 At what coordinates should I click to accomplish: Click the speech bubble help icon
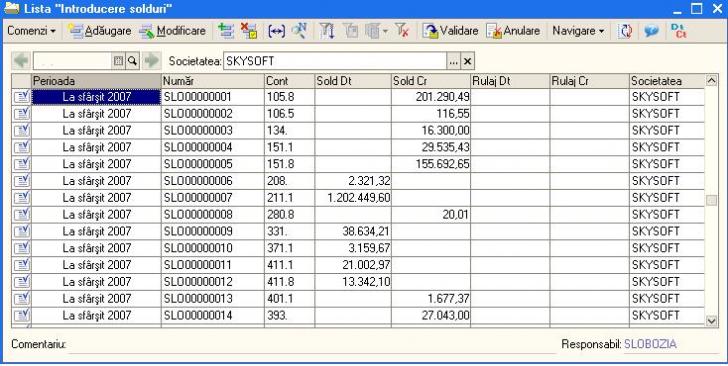pos(651,31)
